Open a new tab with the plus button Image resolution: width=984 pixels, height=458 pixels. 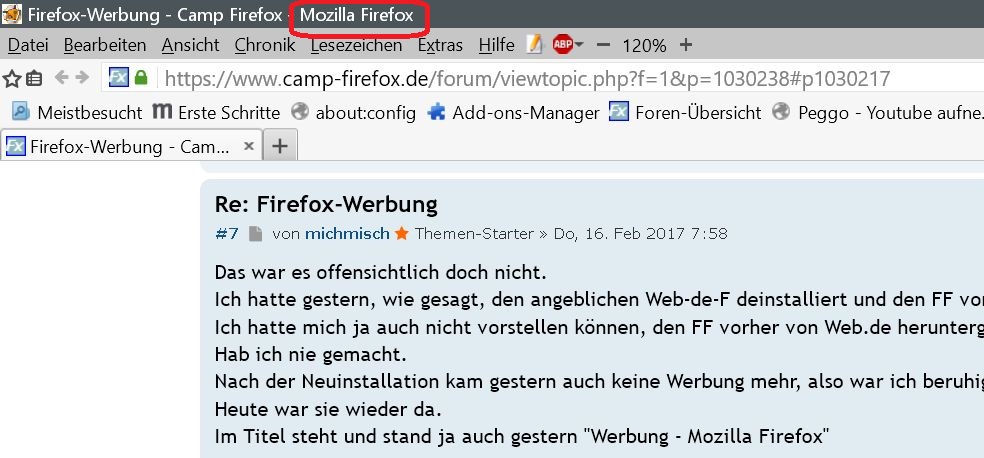(x=280, y=146)
